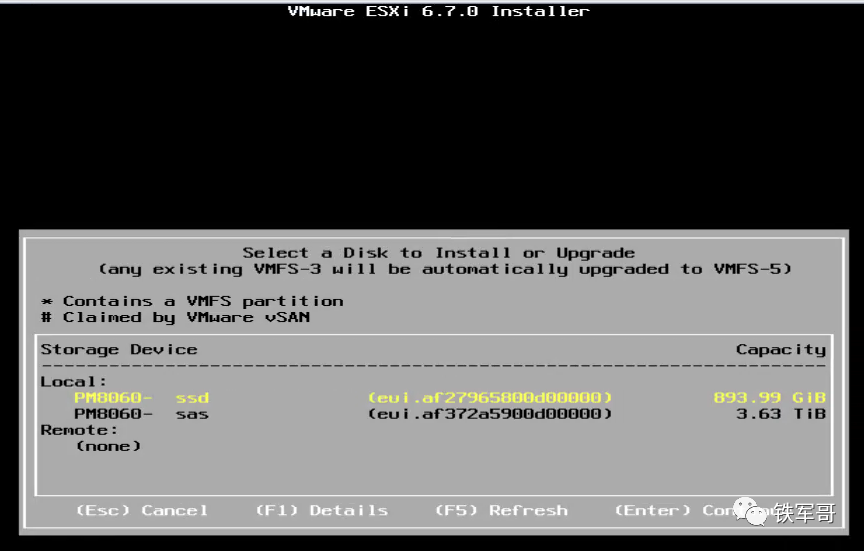Click the Remote: section label
The image size is (864, 551).
click(x=79, y=430)
